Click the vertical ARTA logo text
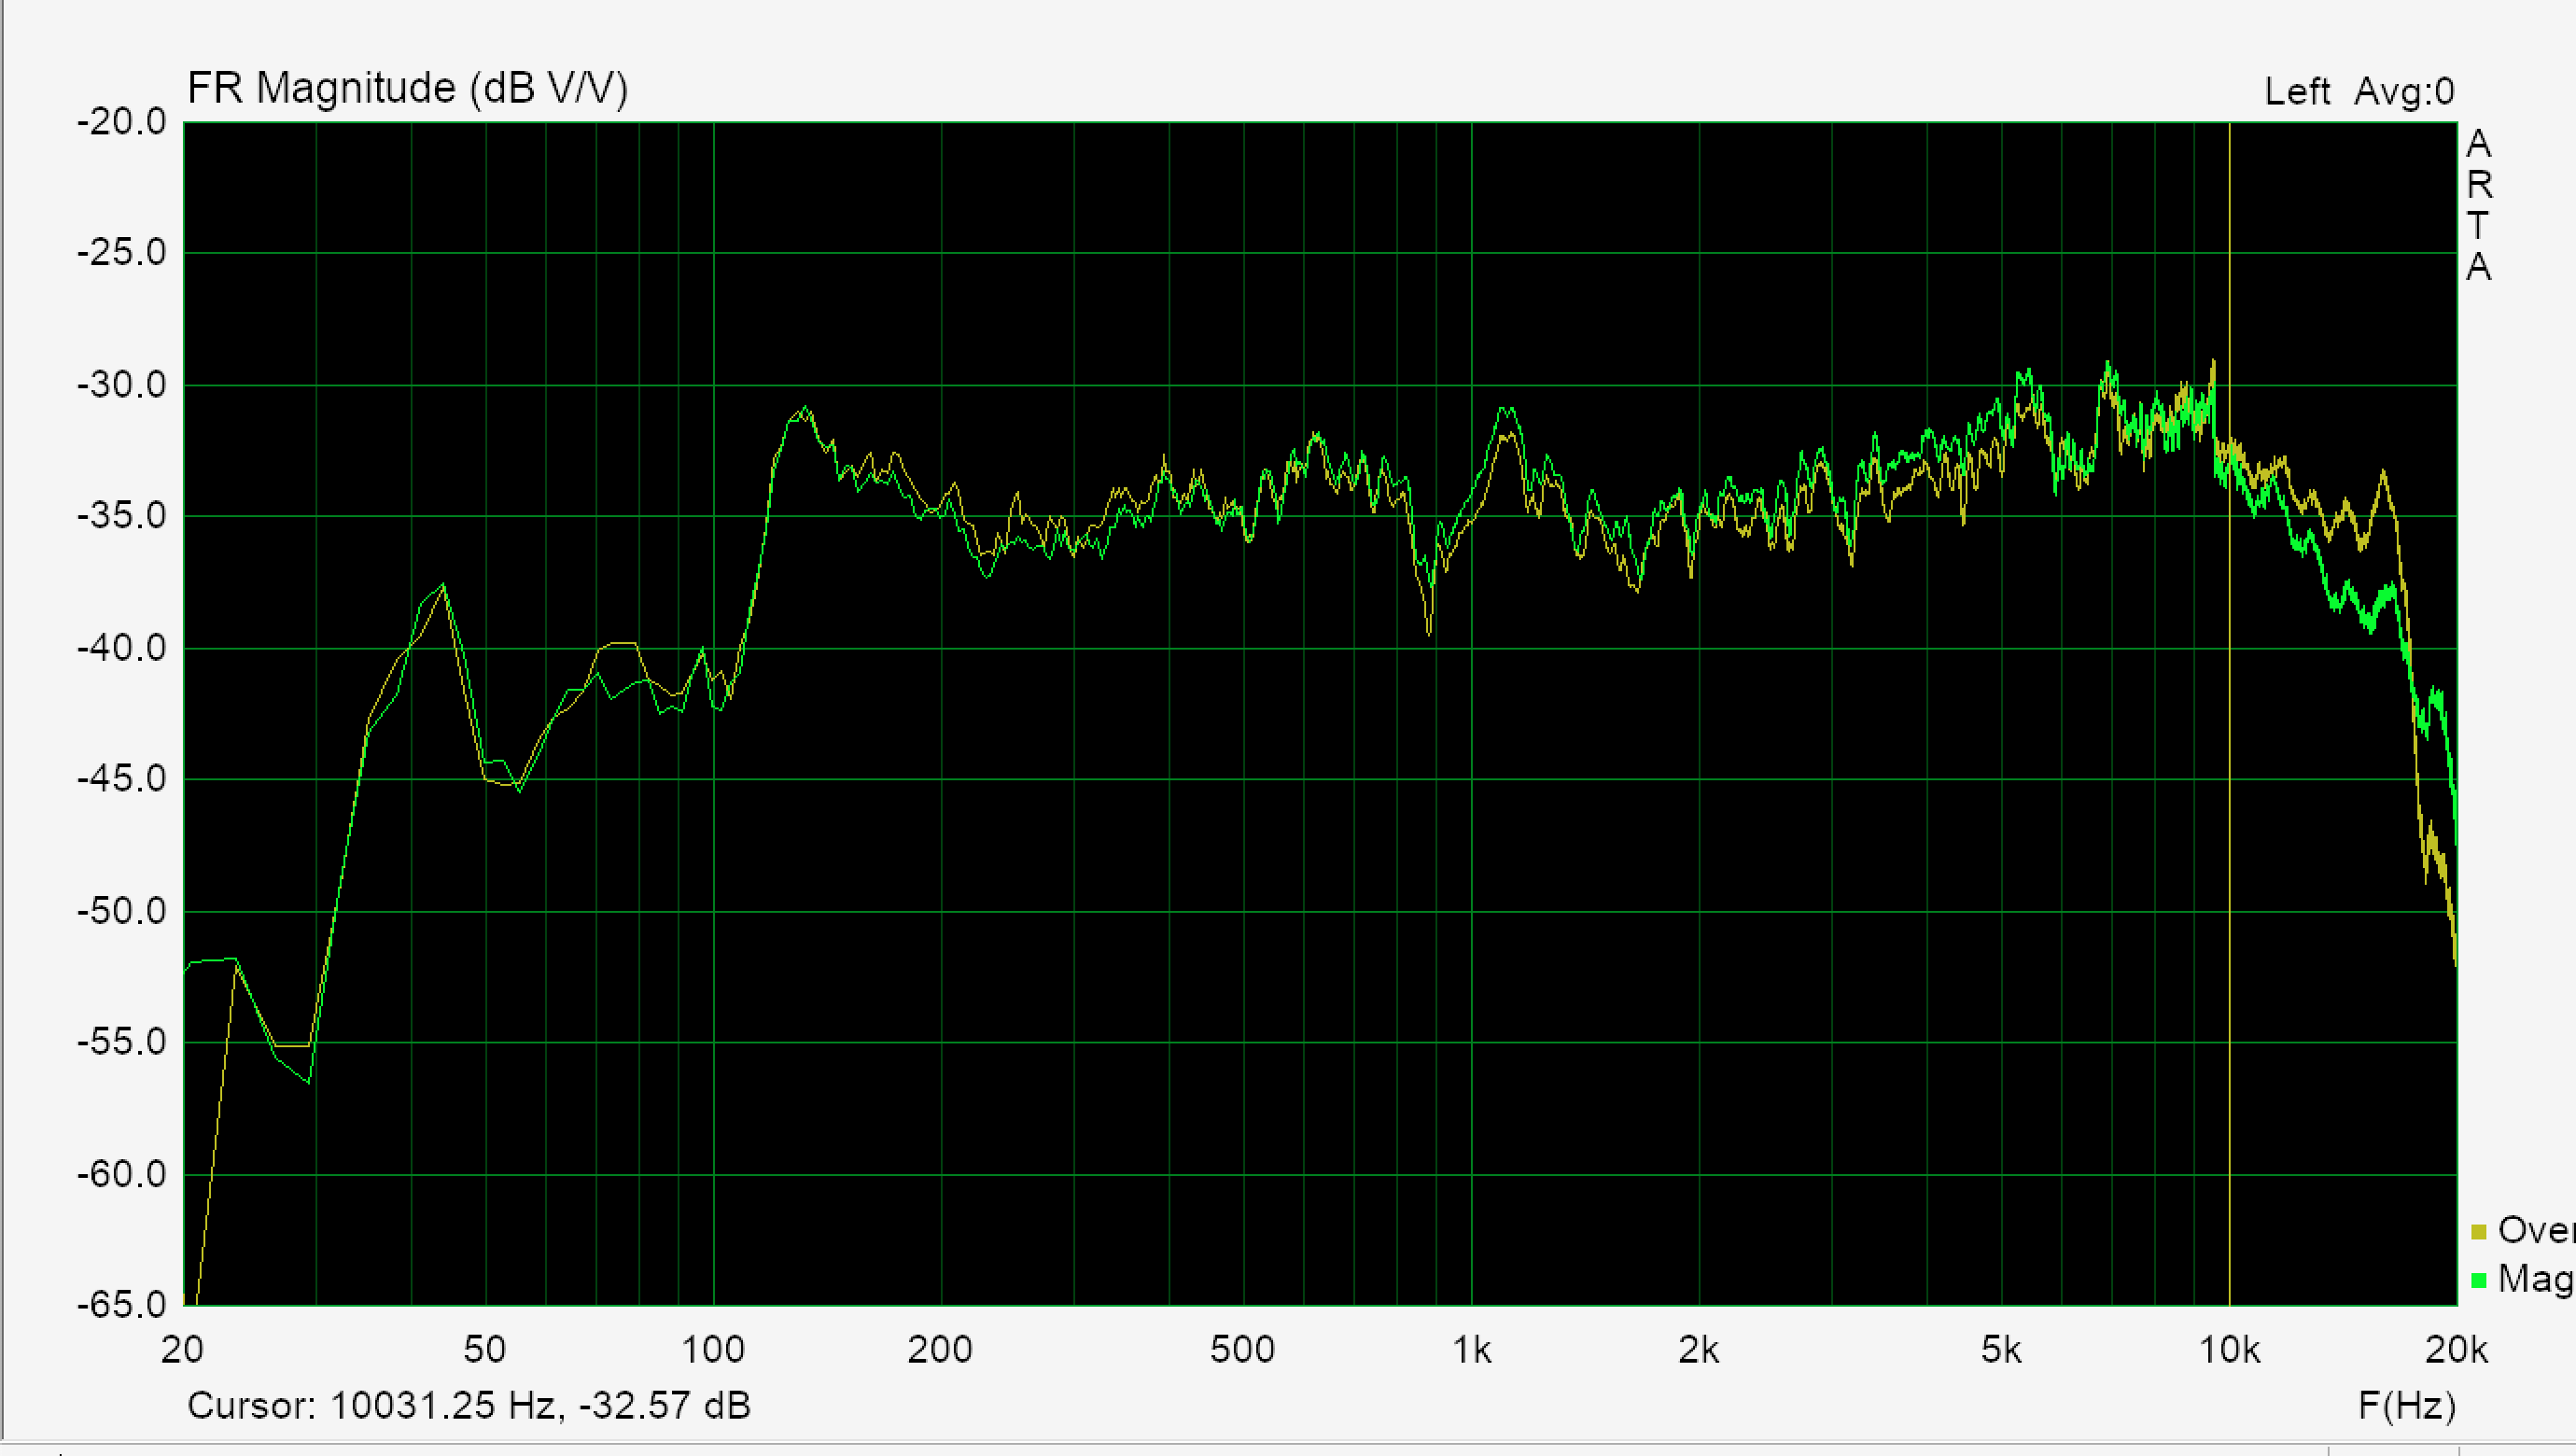 [x=2479, y=205]
